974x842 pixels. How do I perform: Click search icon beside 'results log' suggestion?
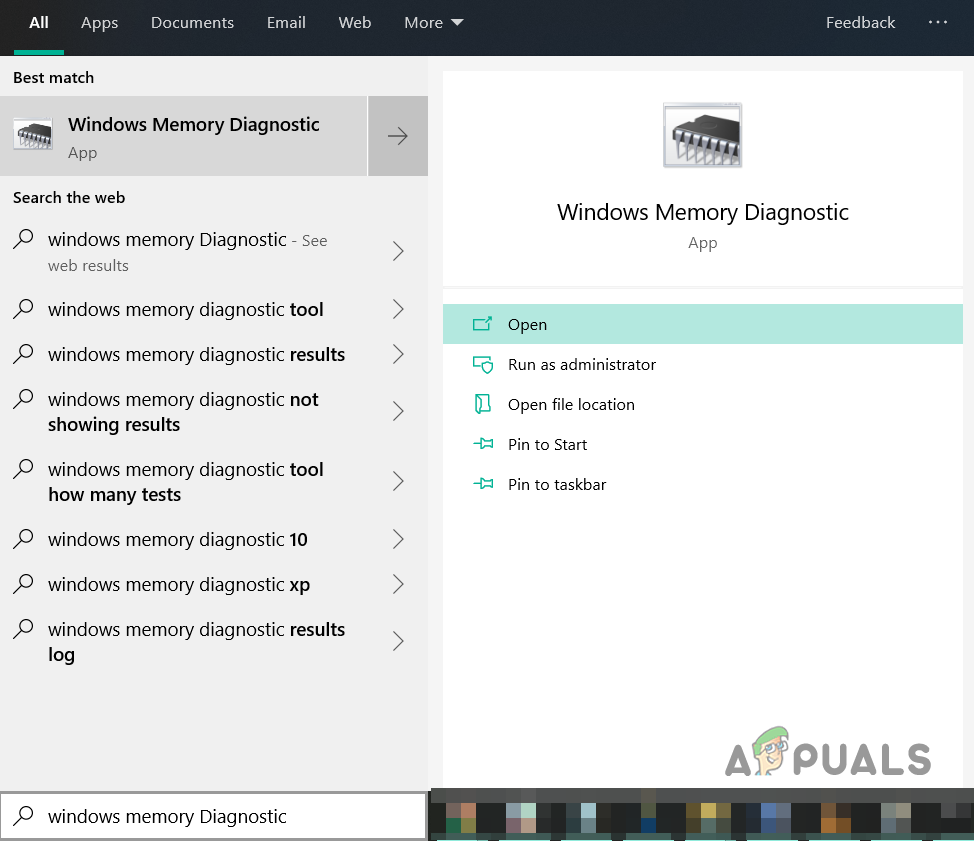(x=23, y=629)
